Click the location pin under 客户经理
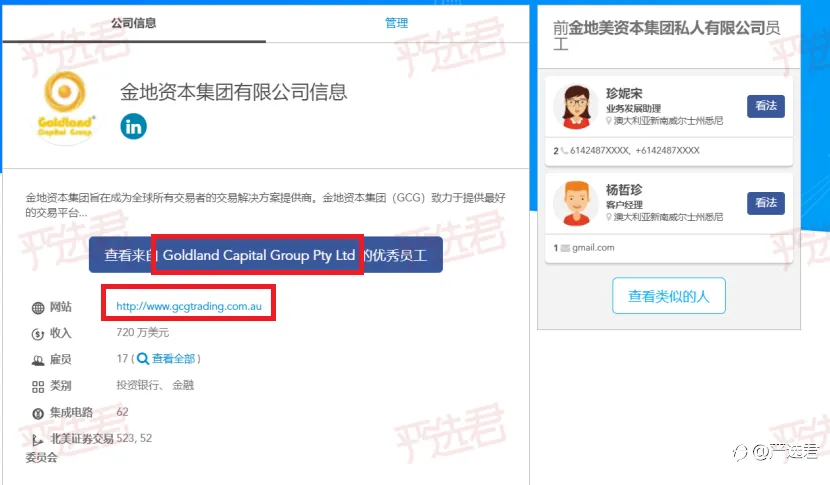The image size is (830, 485). (x=609, y=217)
